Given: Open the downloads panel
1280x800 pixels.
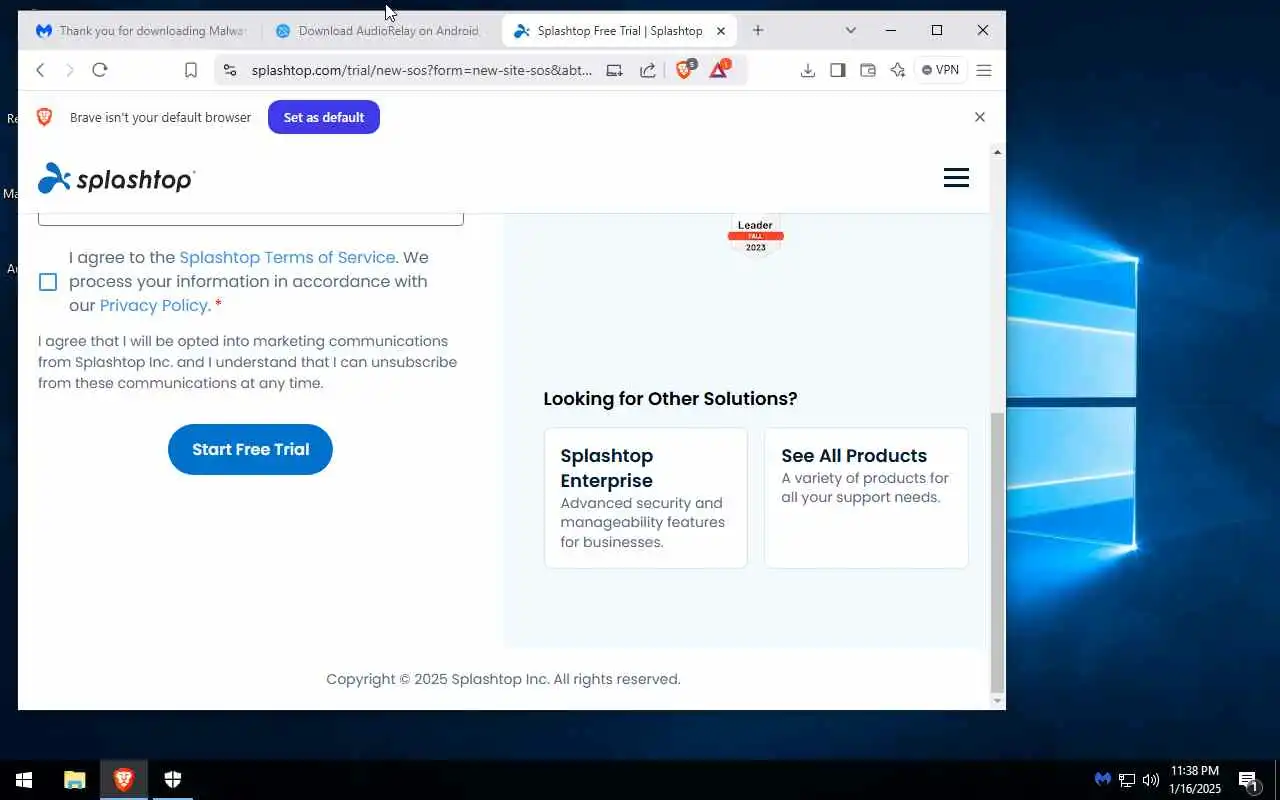Looking at the screenshot, I should click(808, 70).
